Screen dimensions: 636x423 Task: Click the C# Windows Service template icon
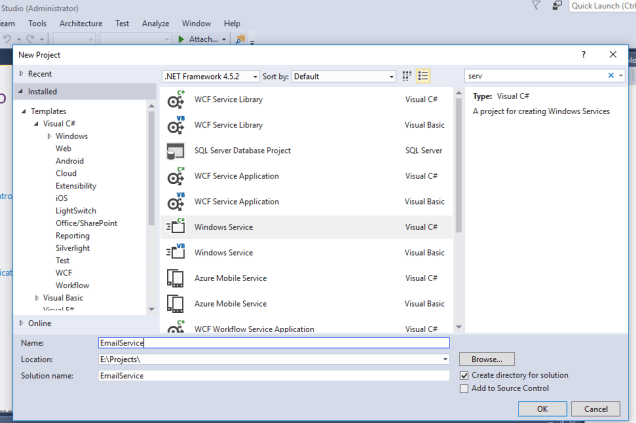[x=176, y=227]
